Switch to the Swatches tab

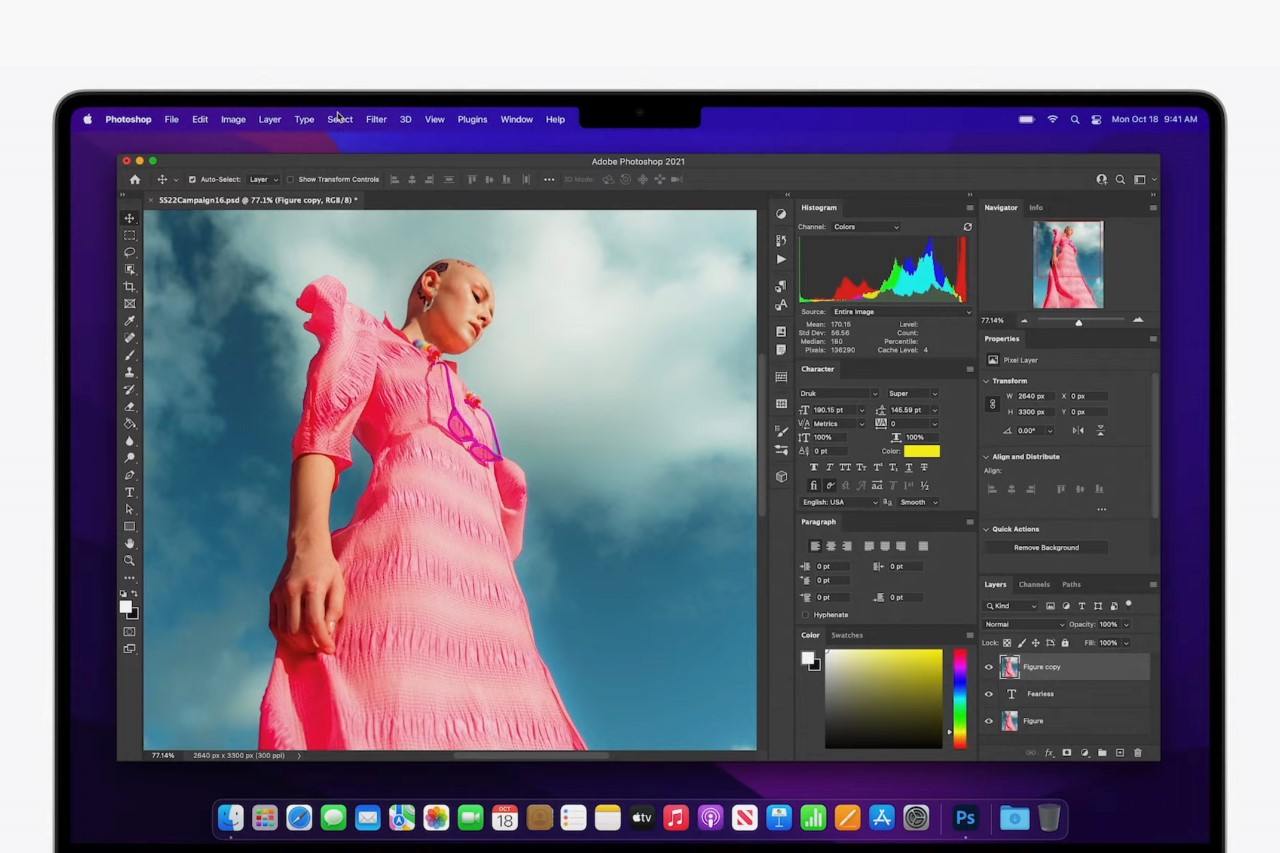pos(847,635)
